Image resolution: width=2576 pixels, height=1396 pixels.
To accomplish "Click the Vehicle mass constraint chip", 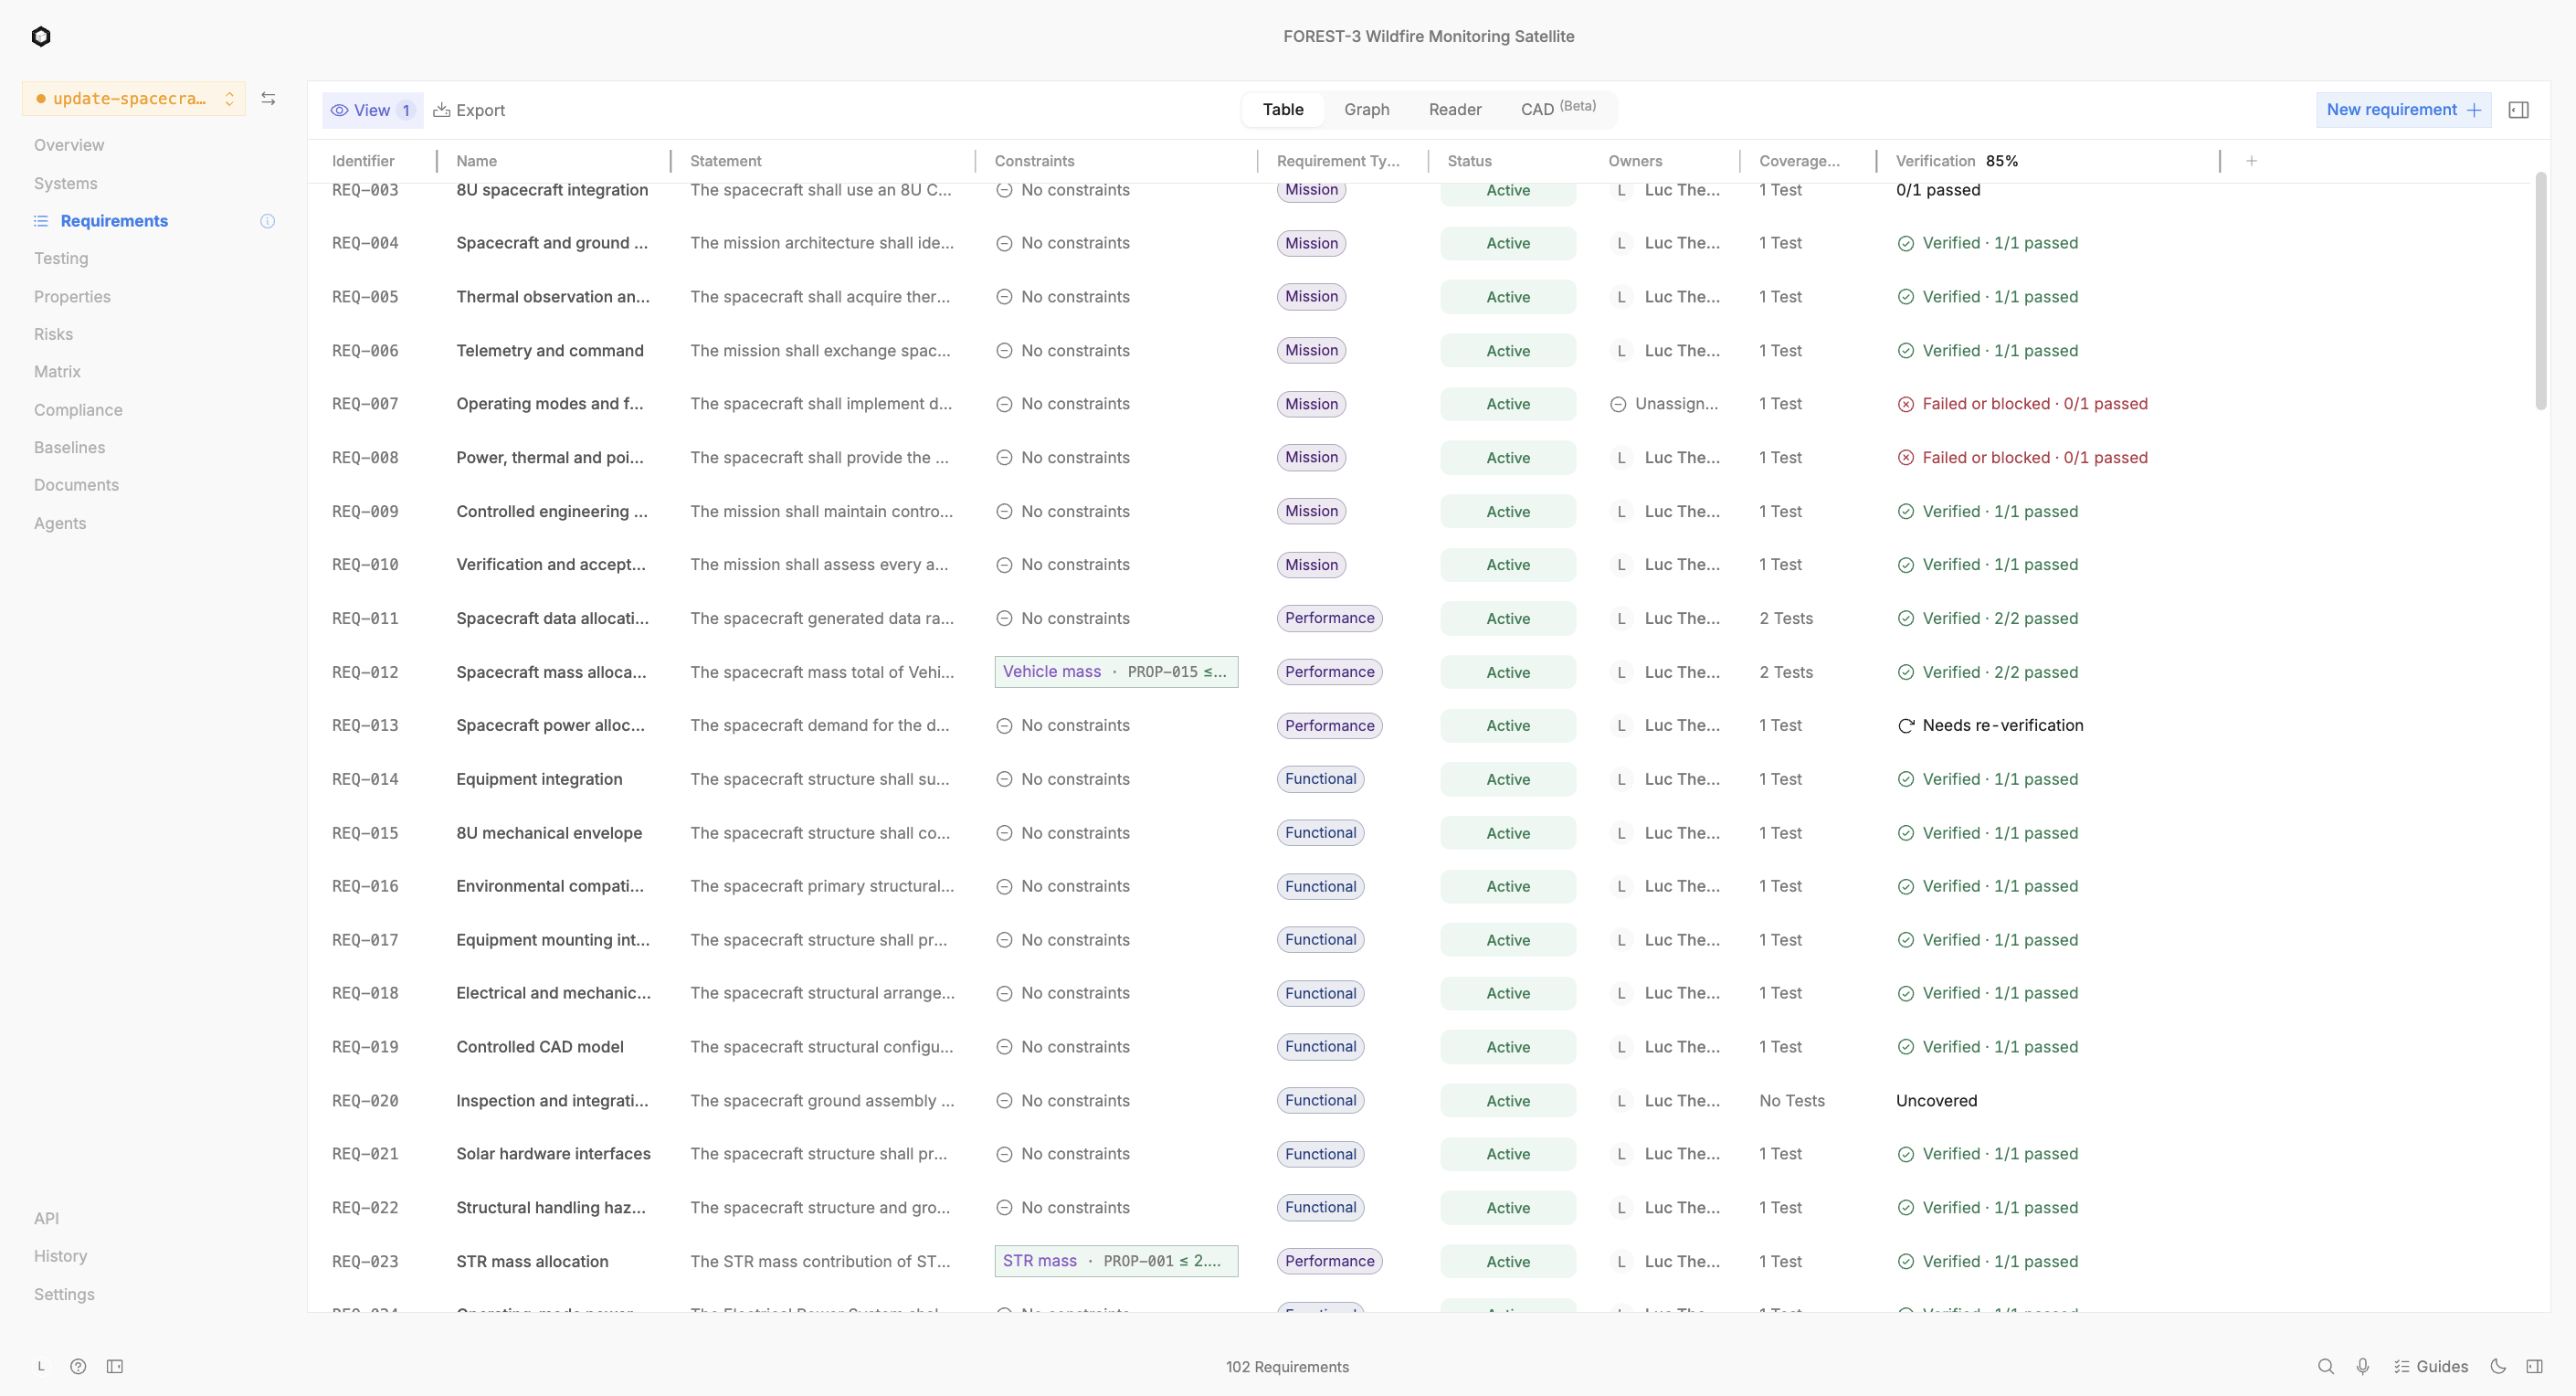I will pos(1116,672).
